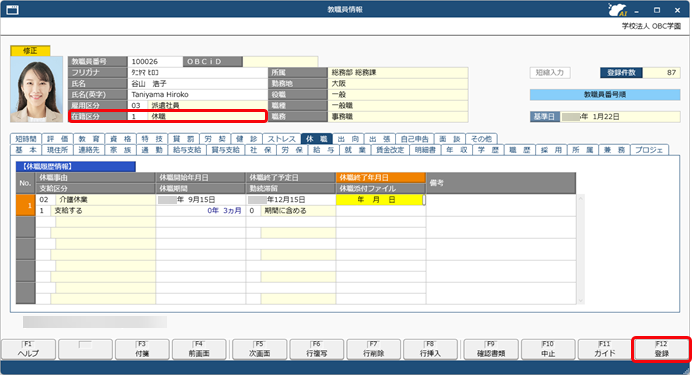Open the 短時間 tab
Screen dimensions: 692x375
(x=26, y=139)
